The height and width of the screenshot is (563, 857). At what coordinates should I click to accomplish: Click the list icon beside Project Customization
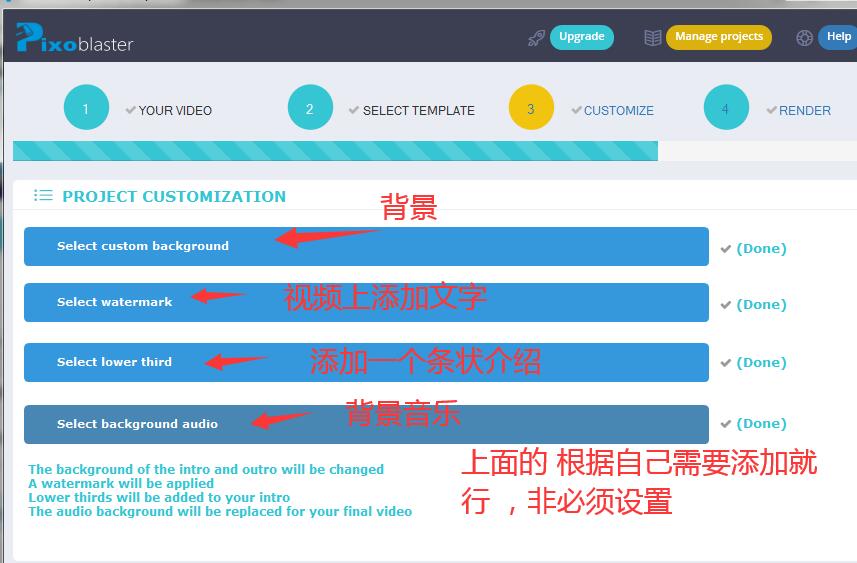pos(43,195)
